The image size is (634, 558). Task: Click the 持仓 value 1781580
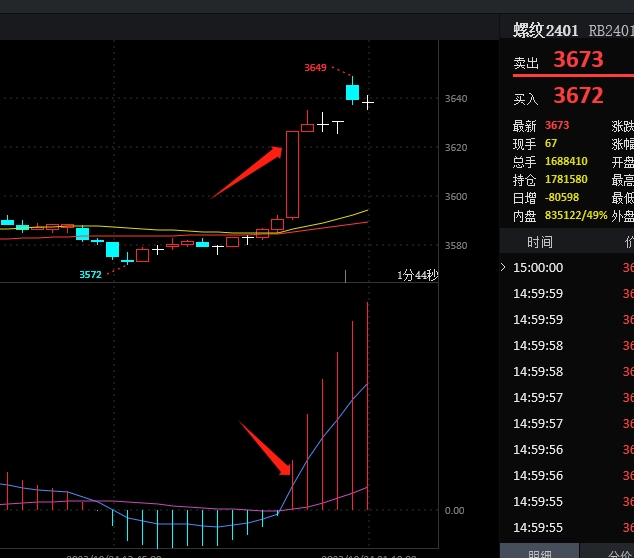point(566,179)
